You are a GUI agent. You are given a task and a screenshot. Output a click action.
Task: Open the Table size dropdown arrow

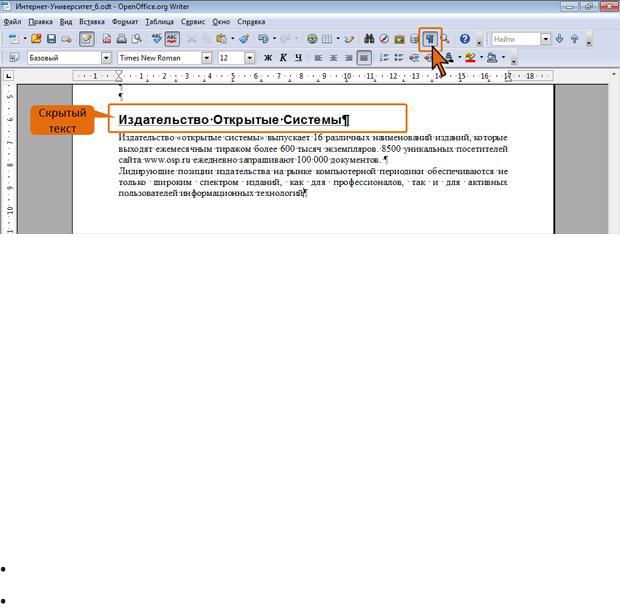point(338,39)
